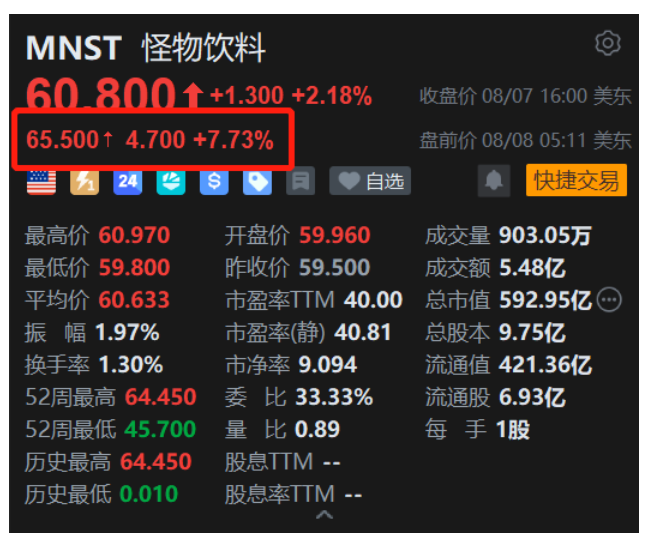
Task: Click the US flag market icon
Action: pos(41,182)
